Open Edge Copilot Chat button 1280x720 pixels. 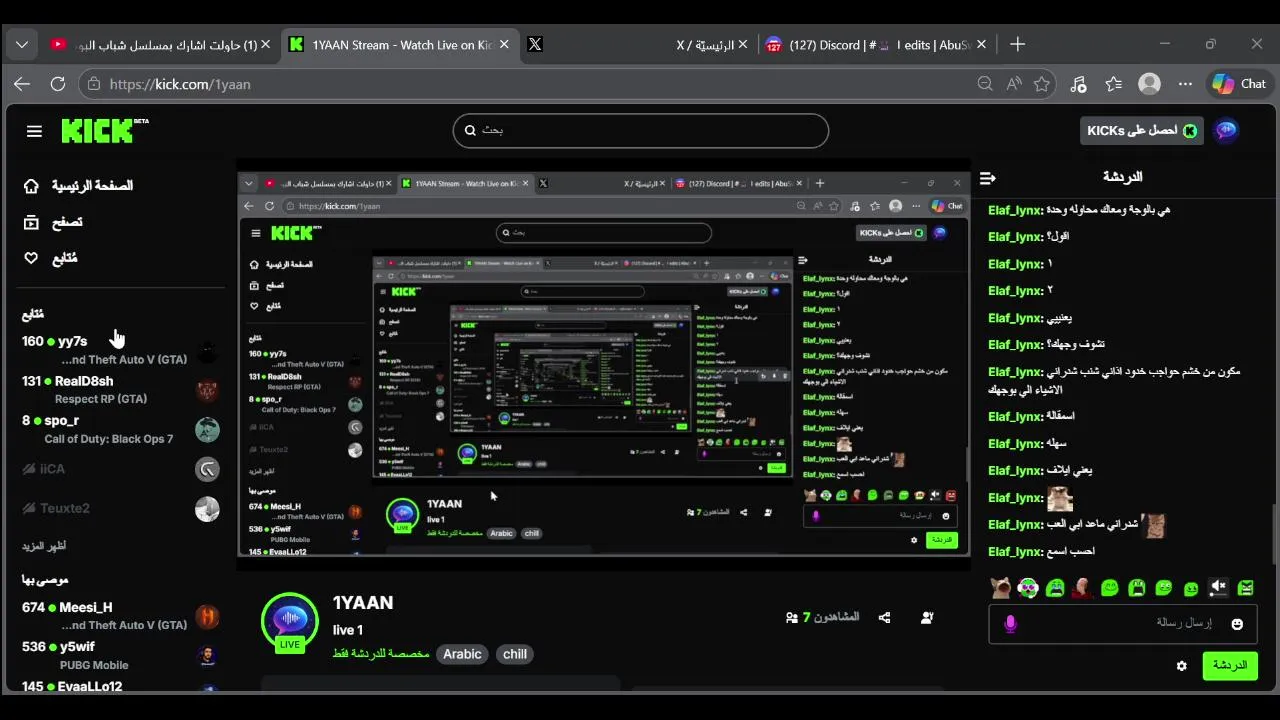(x=1240, y=84)
